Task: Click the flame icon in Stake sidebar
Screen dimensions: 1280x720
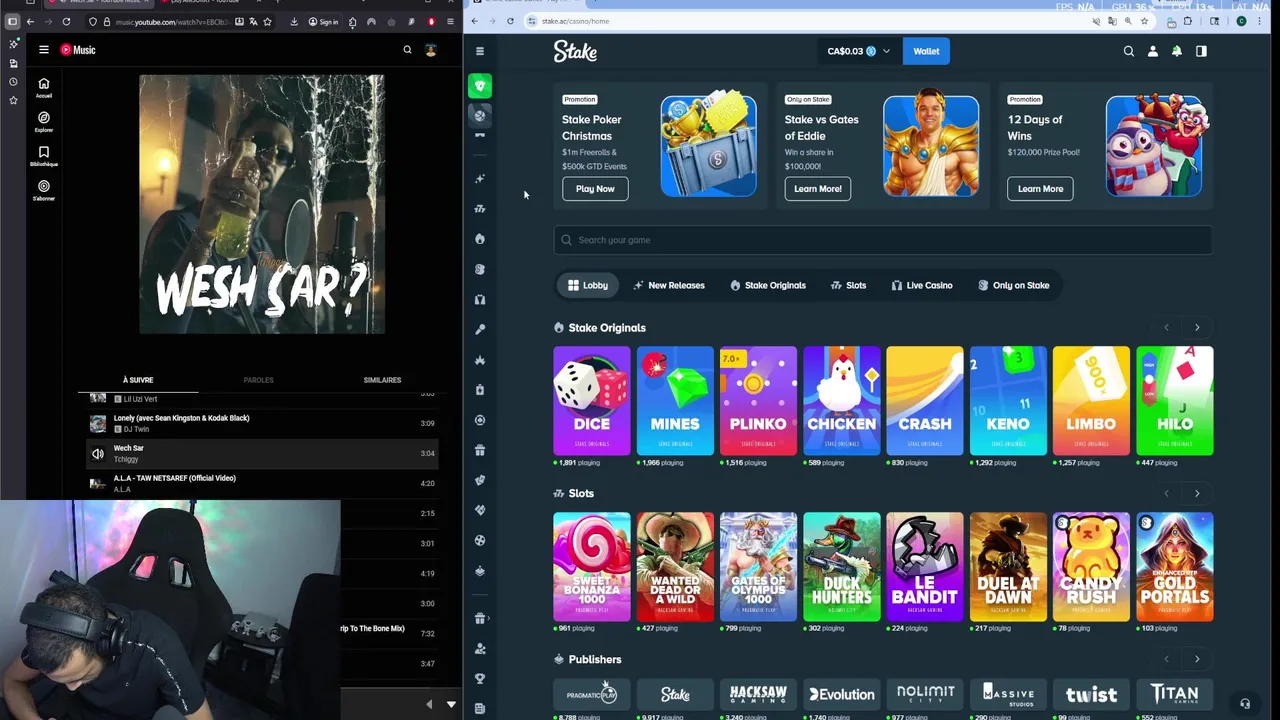Action: click(480, 239)
